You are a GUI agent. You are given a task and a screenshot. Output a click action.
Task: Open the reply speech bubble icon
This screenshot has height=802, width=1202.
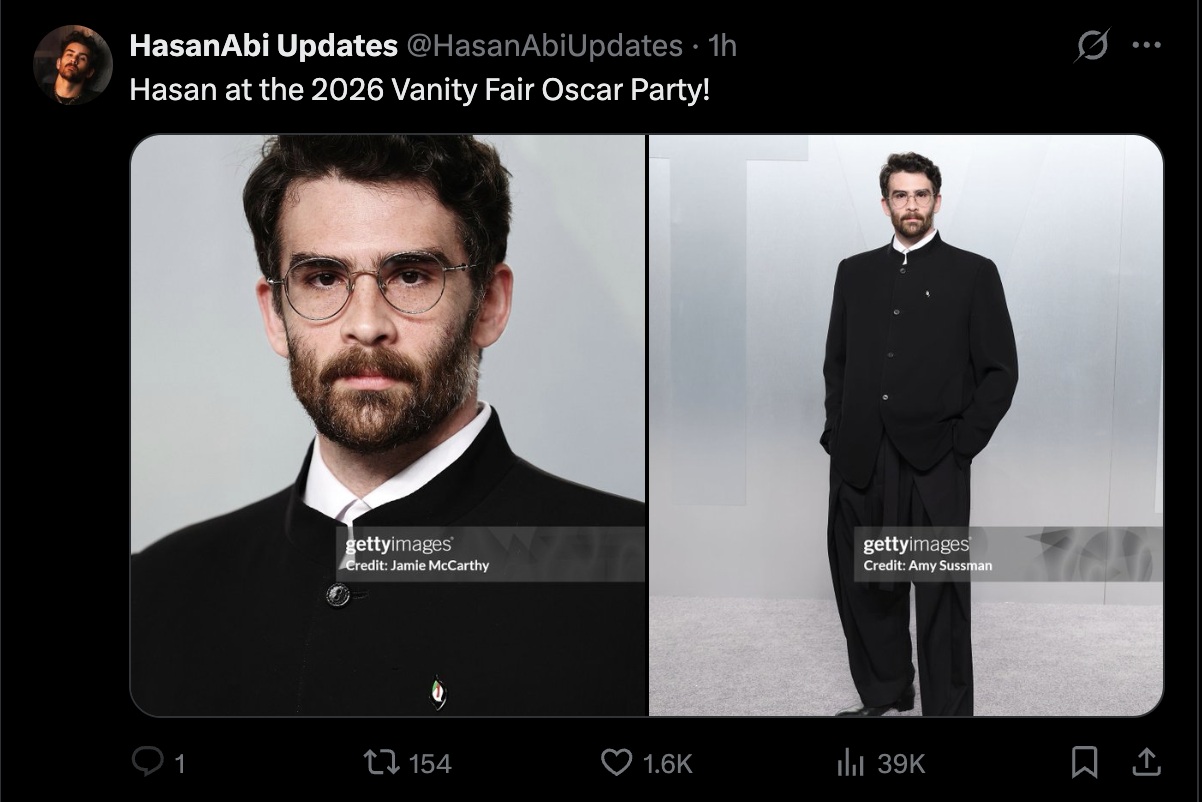pos(148,763)
